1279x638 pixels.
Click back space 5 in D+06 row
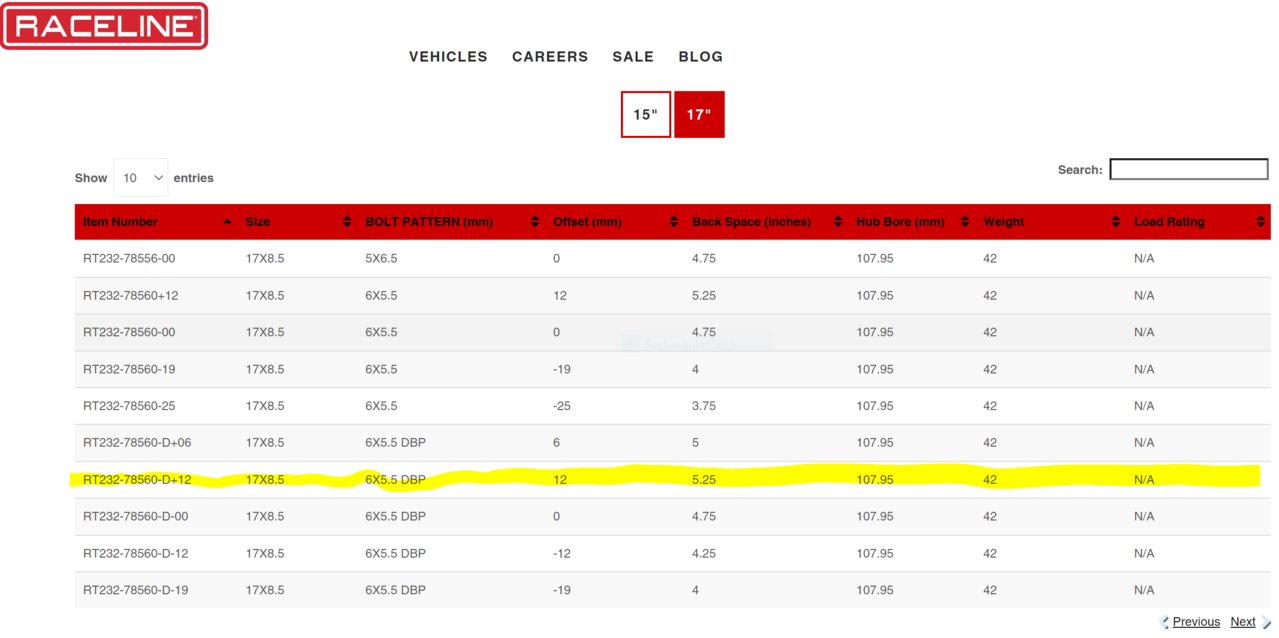point(696,442)
